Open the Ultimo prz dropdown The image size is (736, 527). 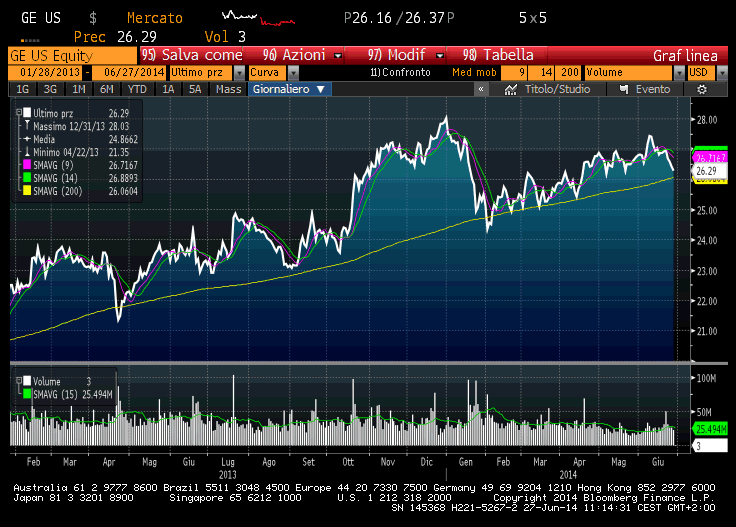click(x=239, y=73)
